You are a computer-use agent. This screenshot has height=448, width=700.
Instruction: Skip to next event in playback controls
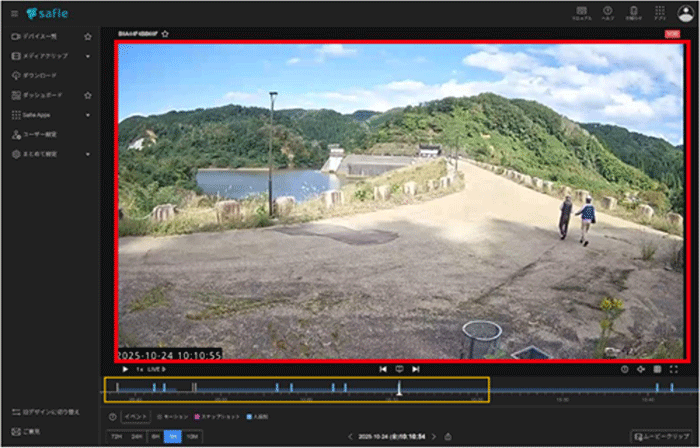click(x=416, y=369)
